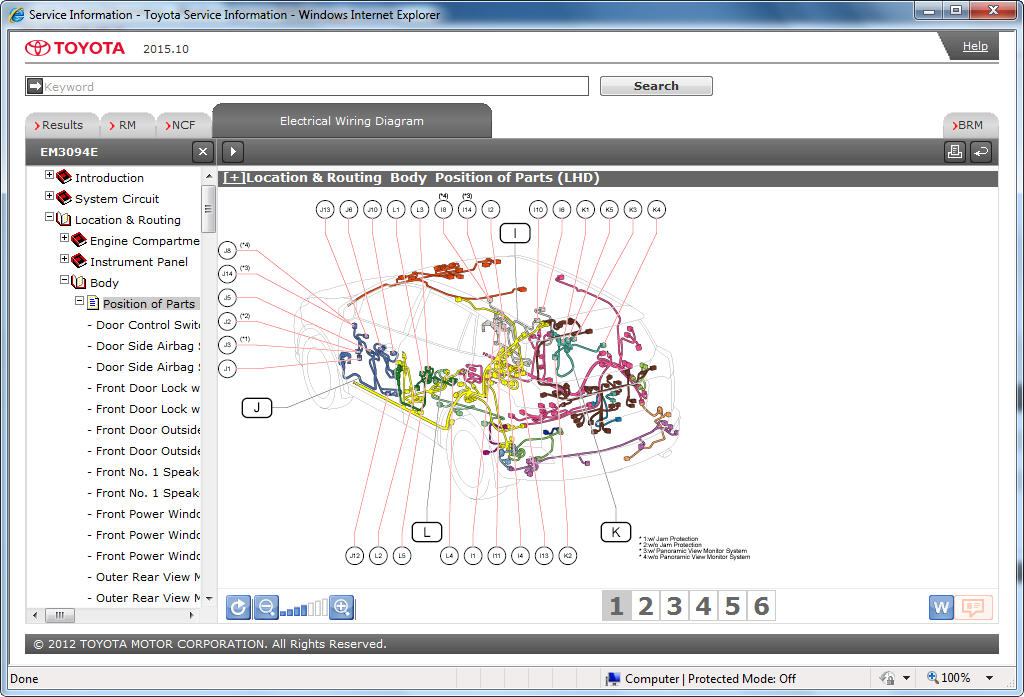1024x697 pixels.
Task: Select the Electrical Wiring Diagram tab
Action: tap(352, 121)
